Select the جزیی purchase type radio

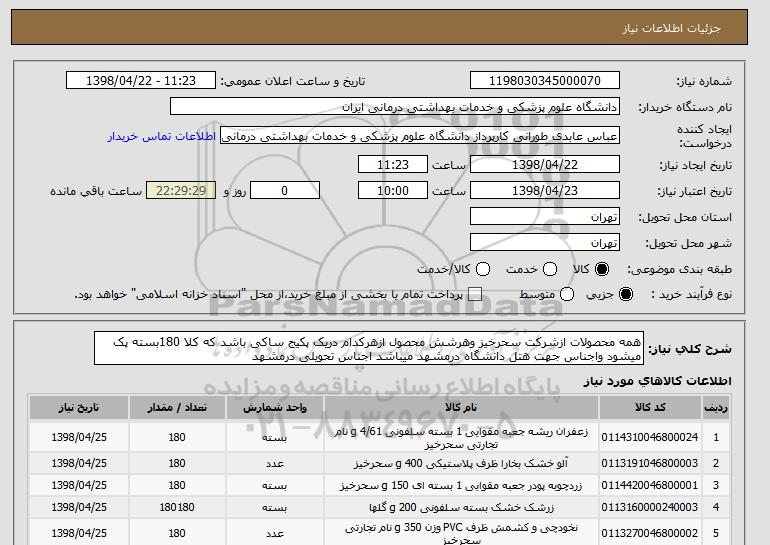[x=626, y=294]
